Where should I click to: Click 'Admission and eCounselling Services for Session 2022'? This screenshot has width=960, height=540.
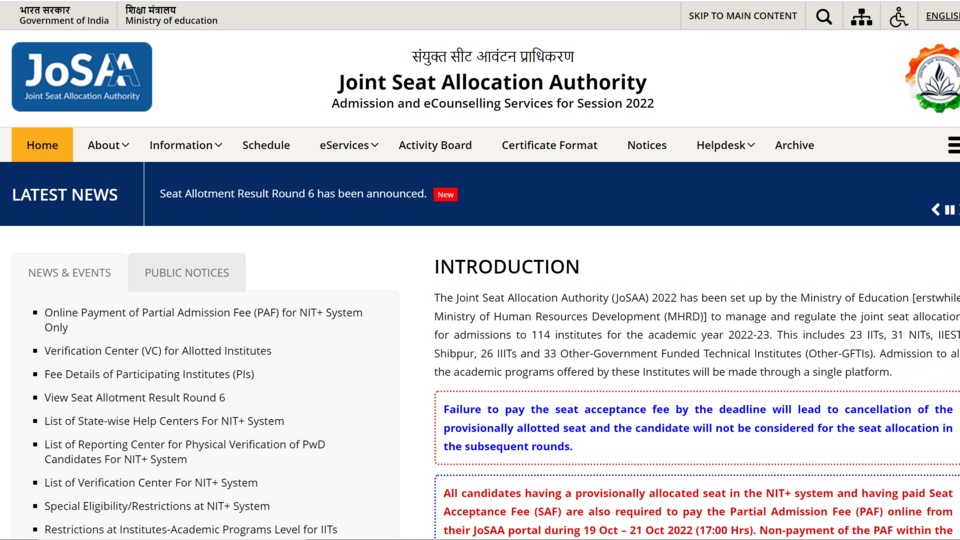[492, 103]
